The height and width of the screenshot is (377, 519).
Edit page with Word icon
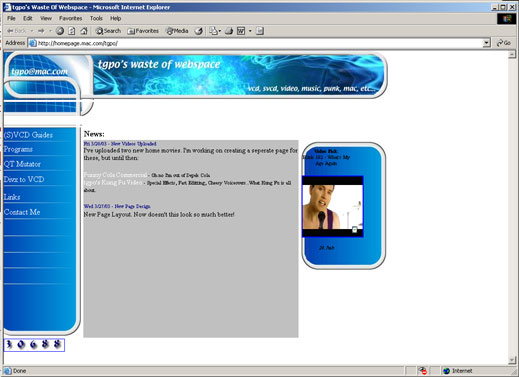point(241,31)
